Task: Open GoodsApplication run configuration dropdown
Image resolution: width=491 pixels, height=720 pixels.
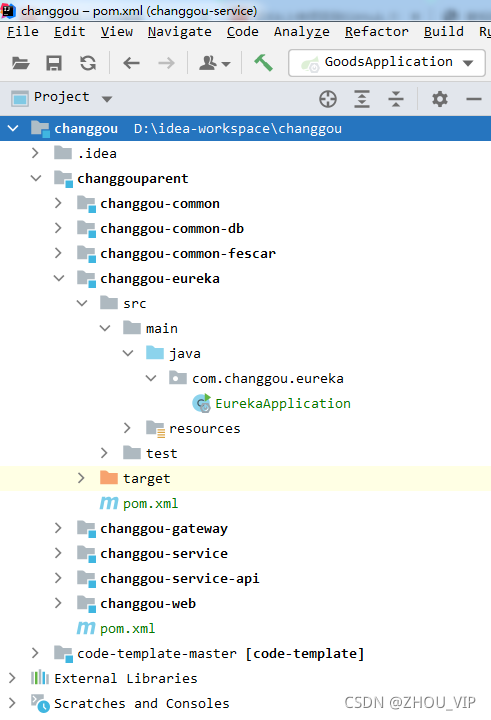Action: 387,63
